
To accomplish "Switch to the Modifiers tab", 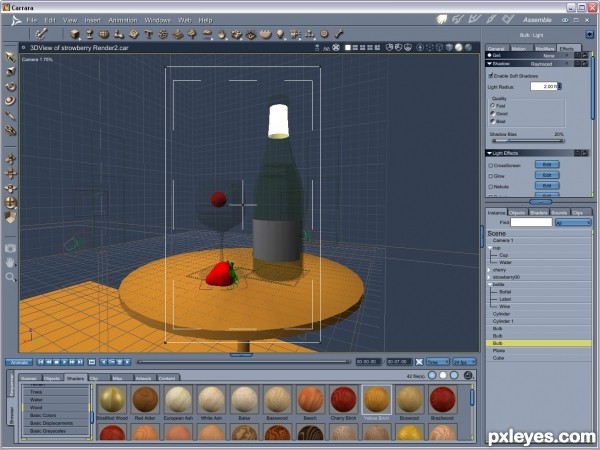I will [x=545, y=49].
